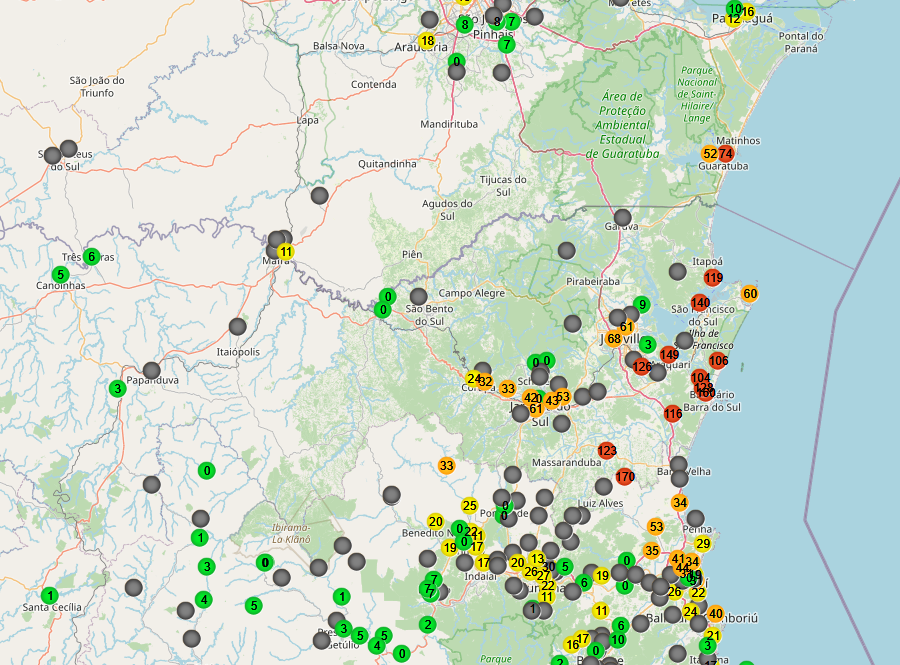900x665 pixels.
Task: Click the green 3 marker near Papanduva
Action: point(117,388)
